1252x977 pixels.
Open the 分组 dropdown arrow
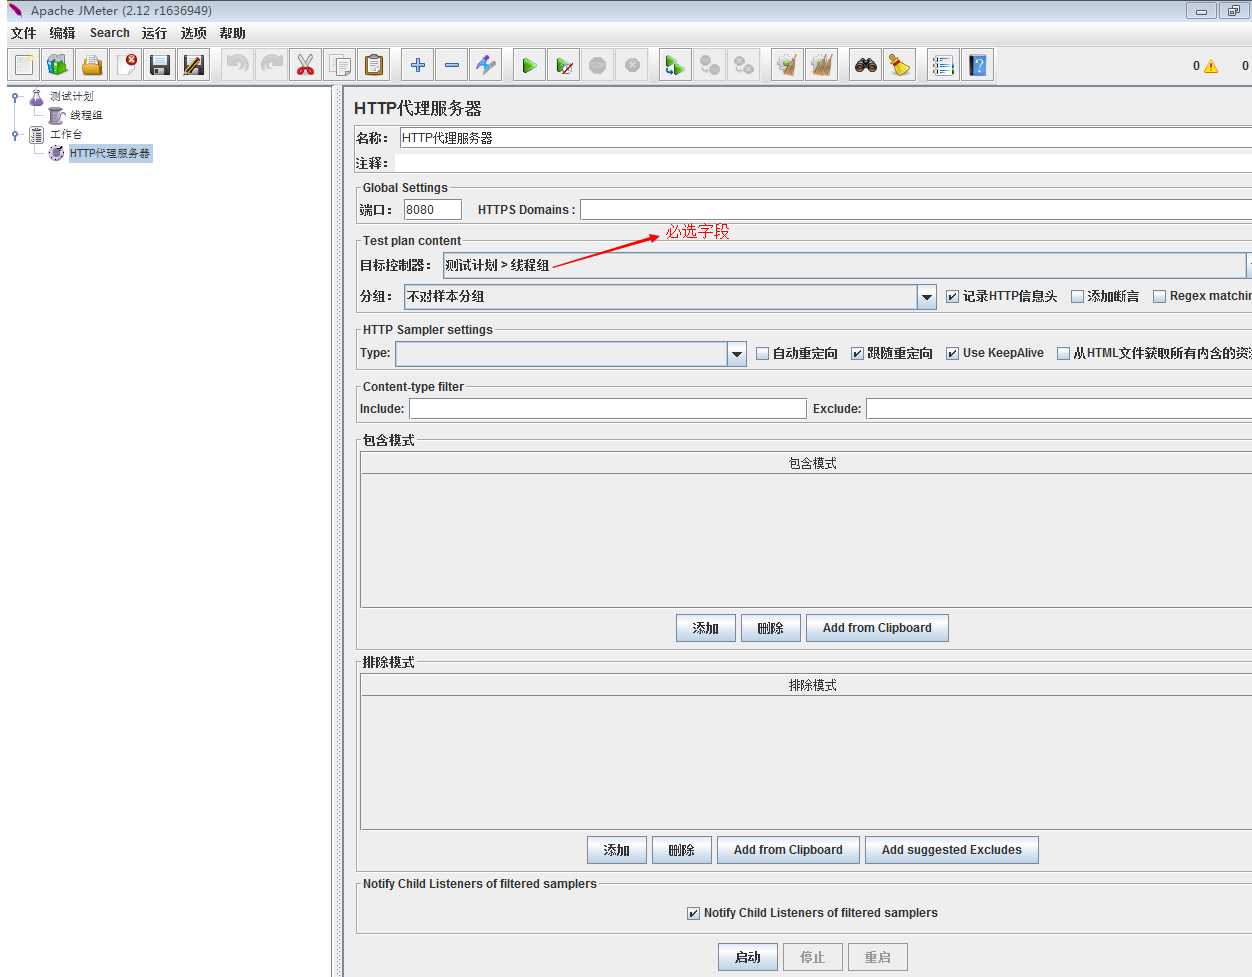(x=927, y=297)
